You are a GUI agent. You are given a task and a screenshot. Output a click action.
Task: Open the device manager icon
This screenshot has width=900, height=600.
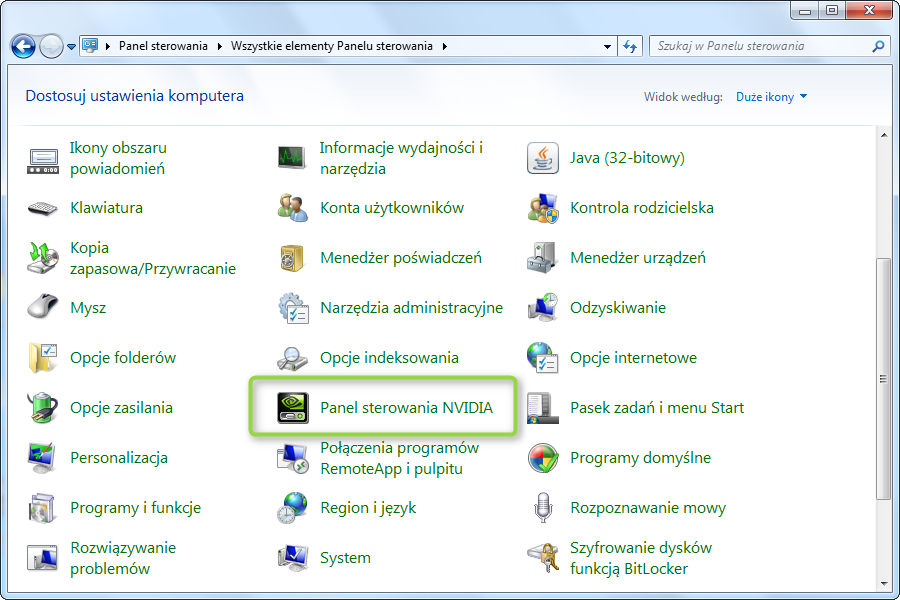[542, 258]
